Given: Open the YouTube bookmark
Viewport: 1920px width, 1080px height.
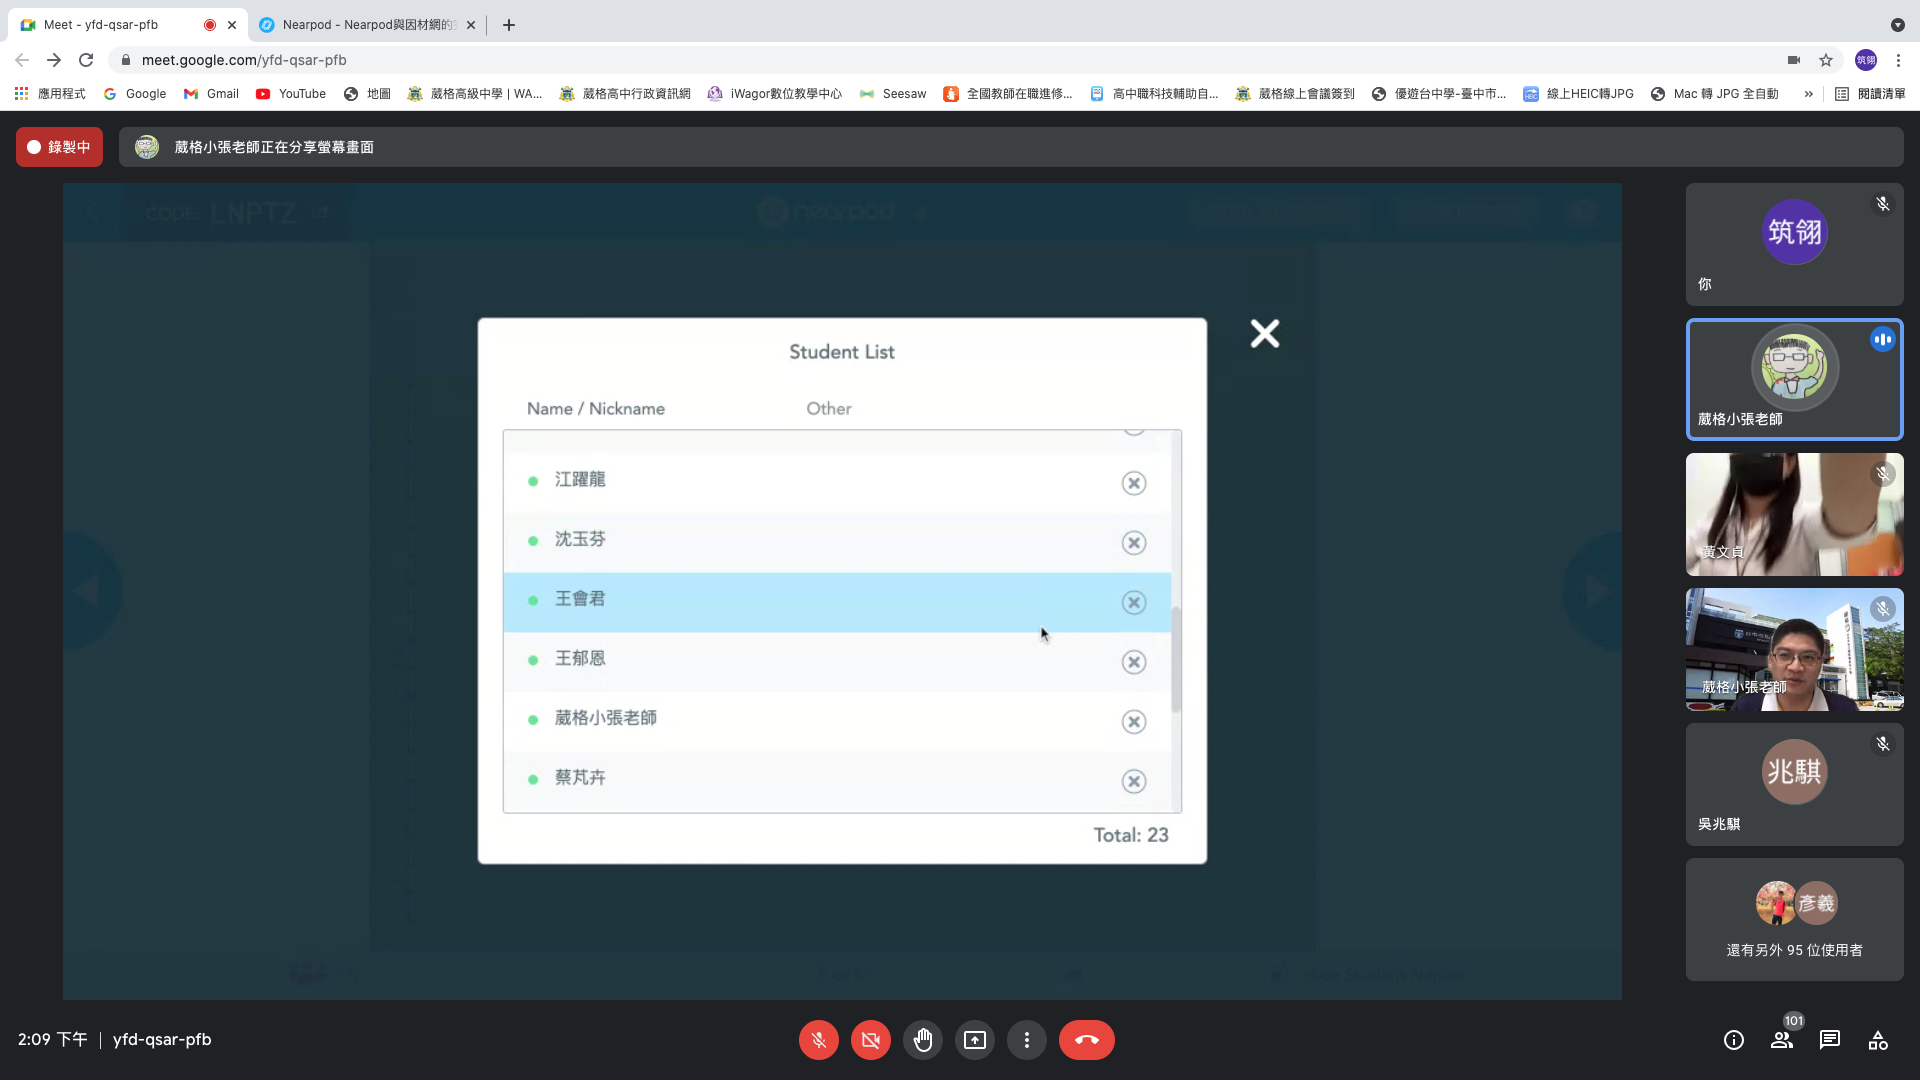Looking at the screenshot, I should tap(291, 94).
